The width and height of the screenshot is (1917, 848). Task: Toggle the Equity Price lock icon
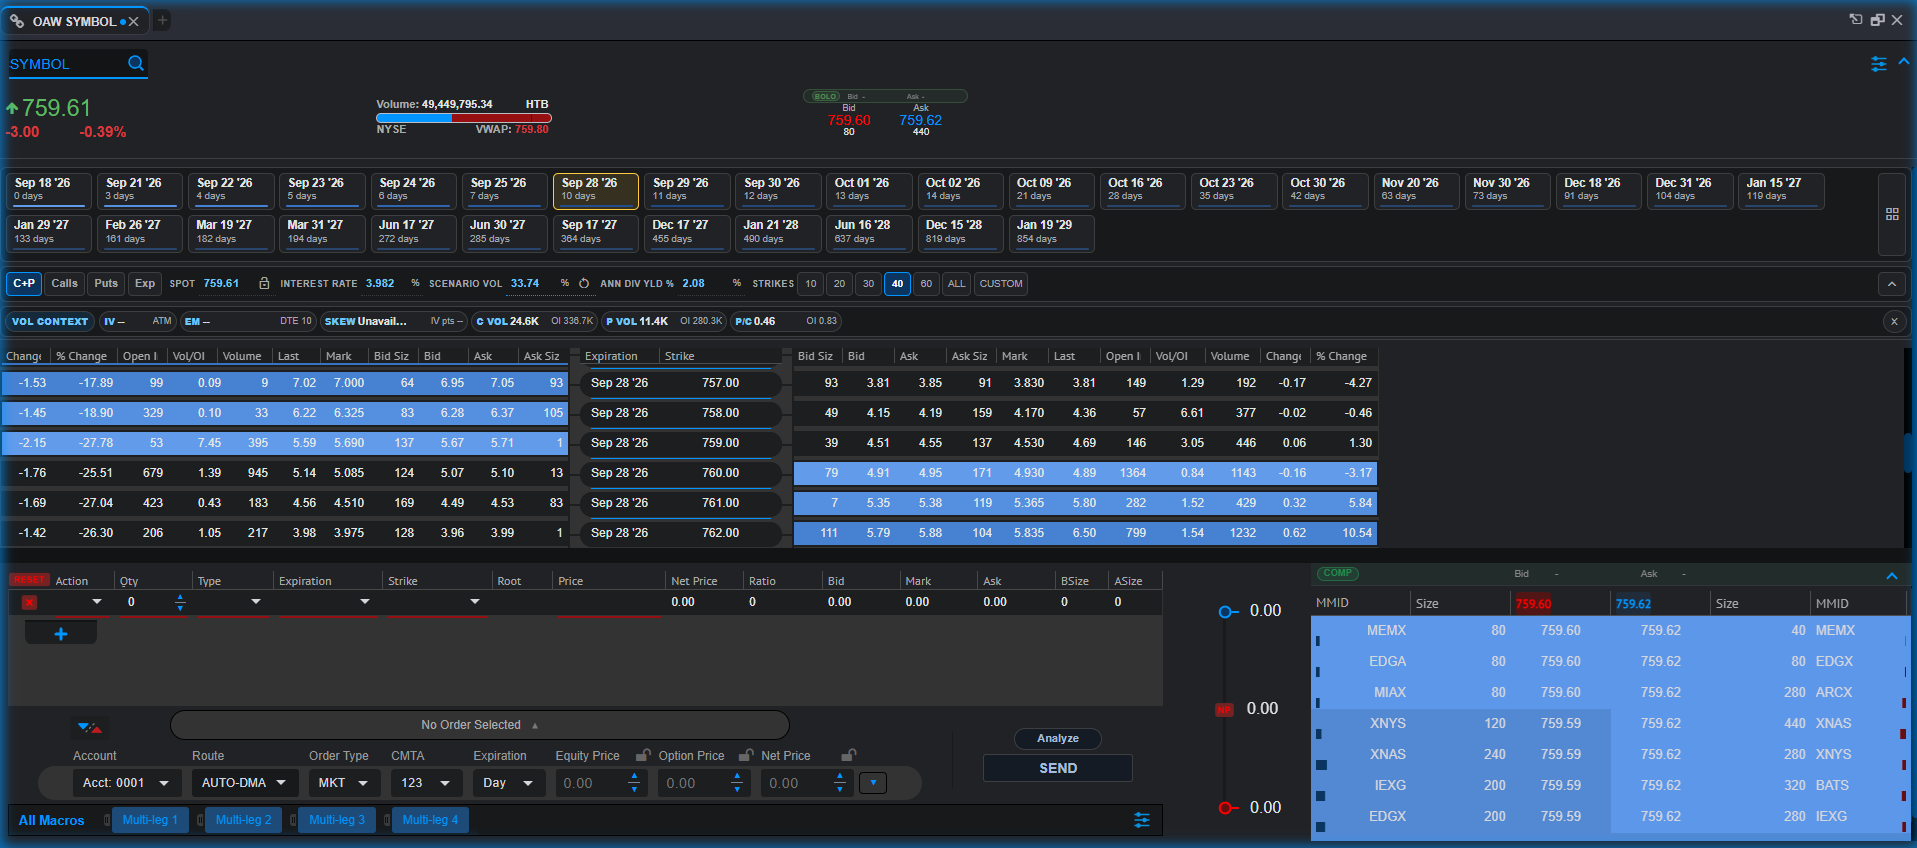643,755
